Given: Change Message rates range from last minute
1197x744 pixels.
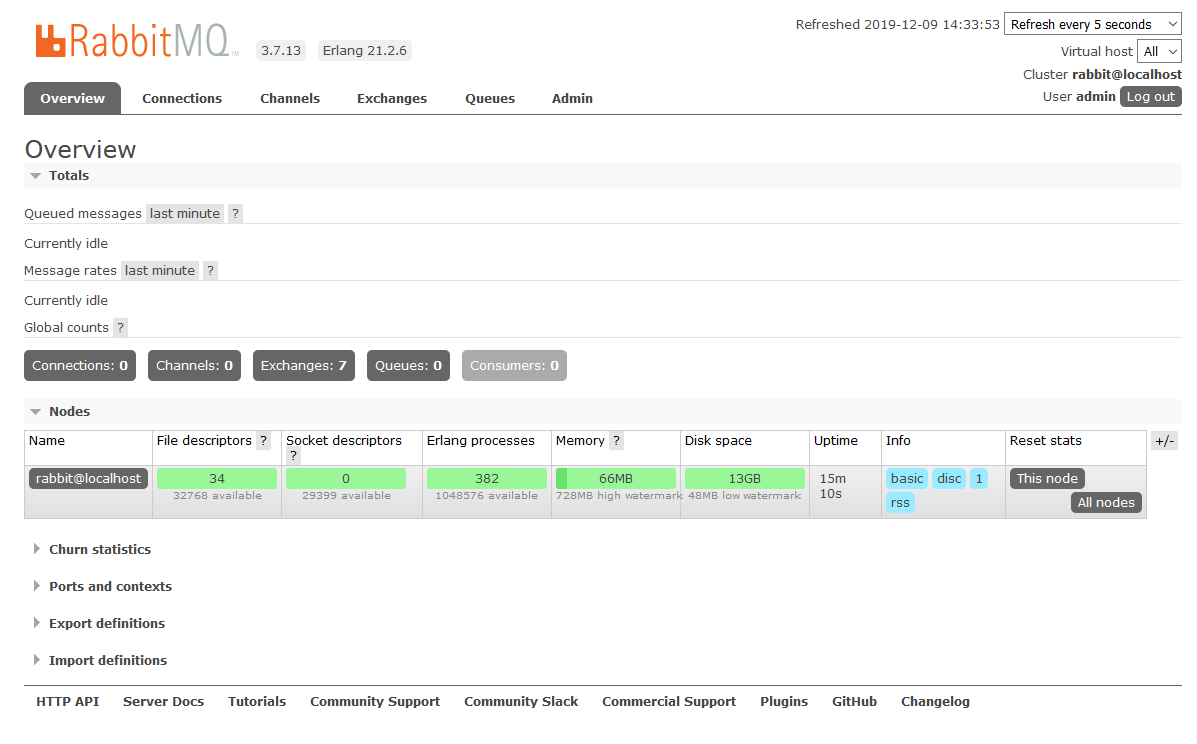Looking at the screenshot, I should click(x=160, y=271).
